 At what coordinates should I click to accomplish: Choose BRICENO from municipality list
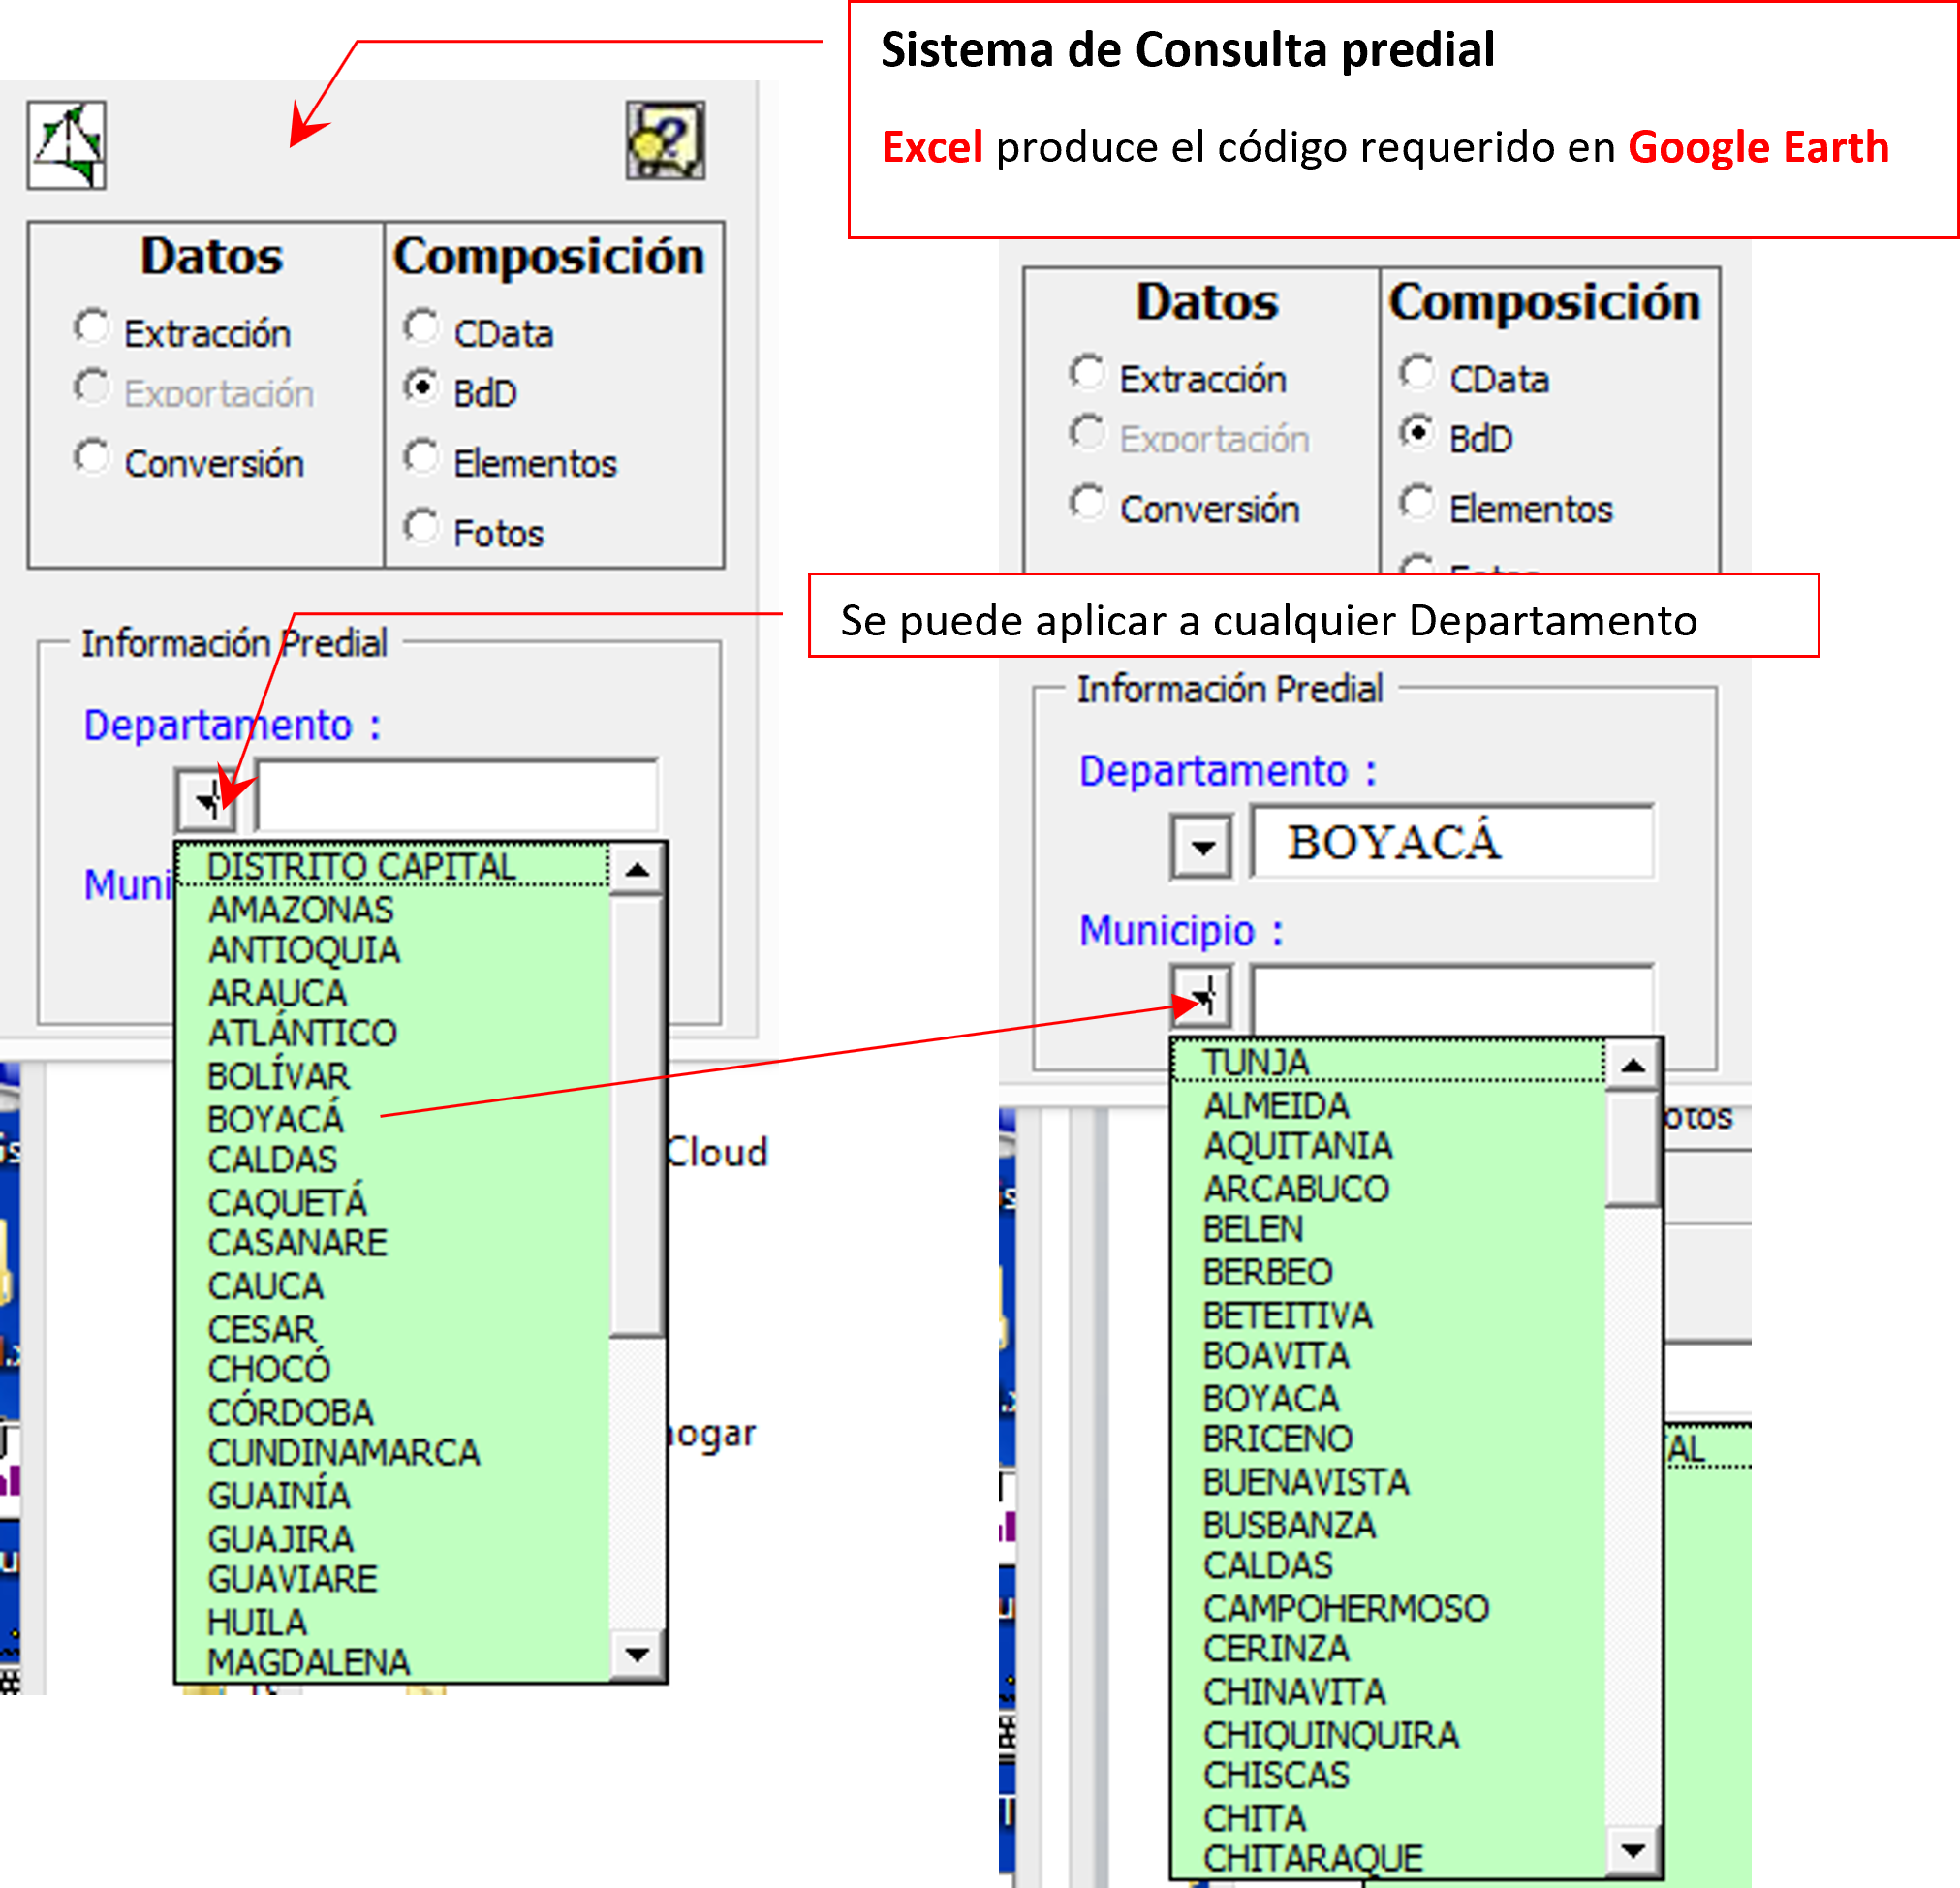[x=1389, y=1439]
